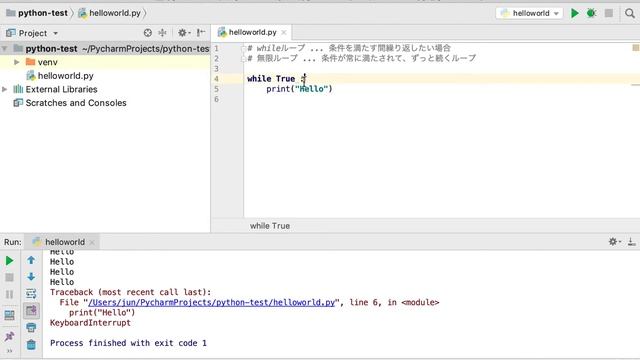Close the helloworld.py editor tab
Screen dimensions: 640x360
coord(284,33)
